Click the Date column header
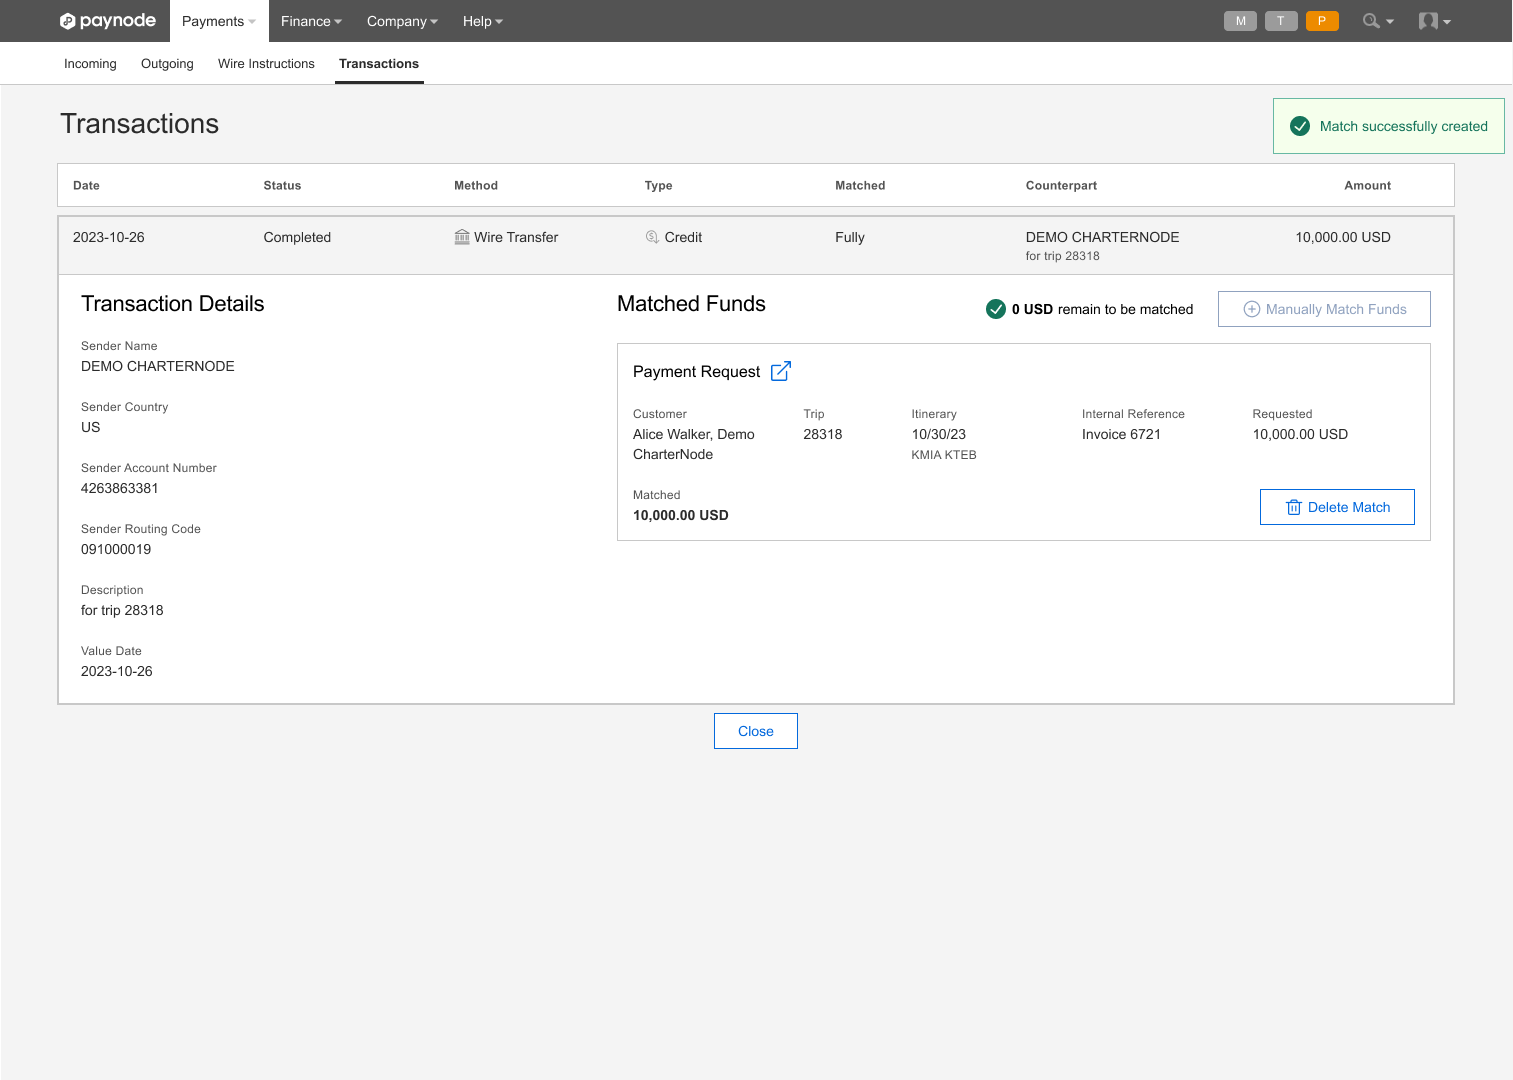Image resolution: width=1513 pixels, height=1080 pixels. click(86, 185)
